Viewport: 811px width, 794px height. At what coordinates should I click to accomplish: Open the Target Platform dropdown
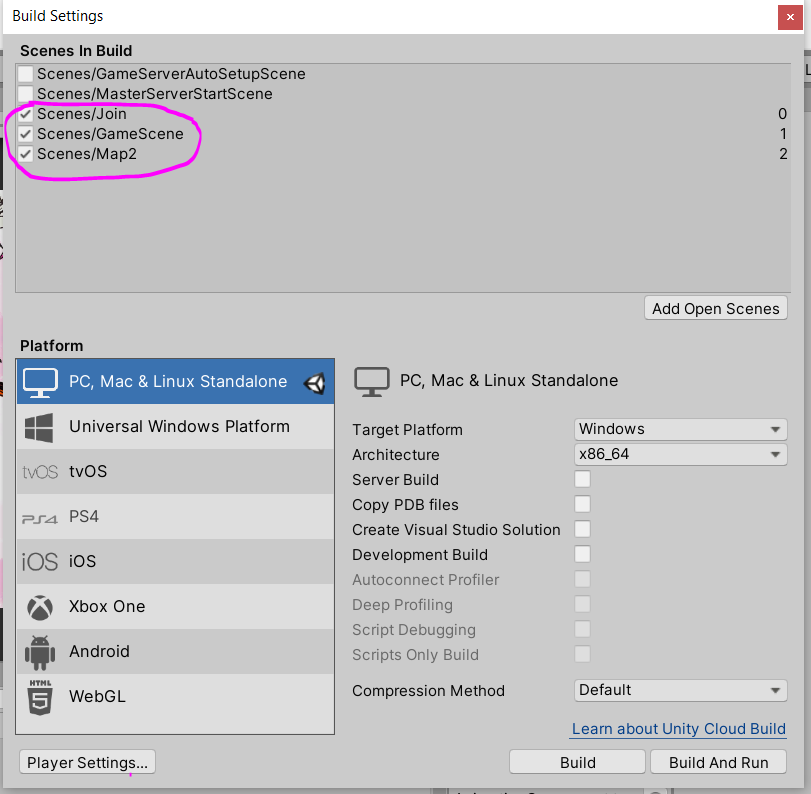pos(681,429)
